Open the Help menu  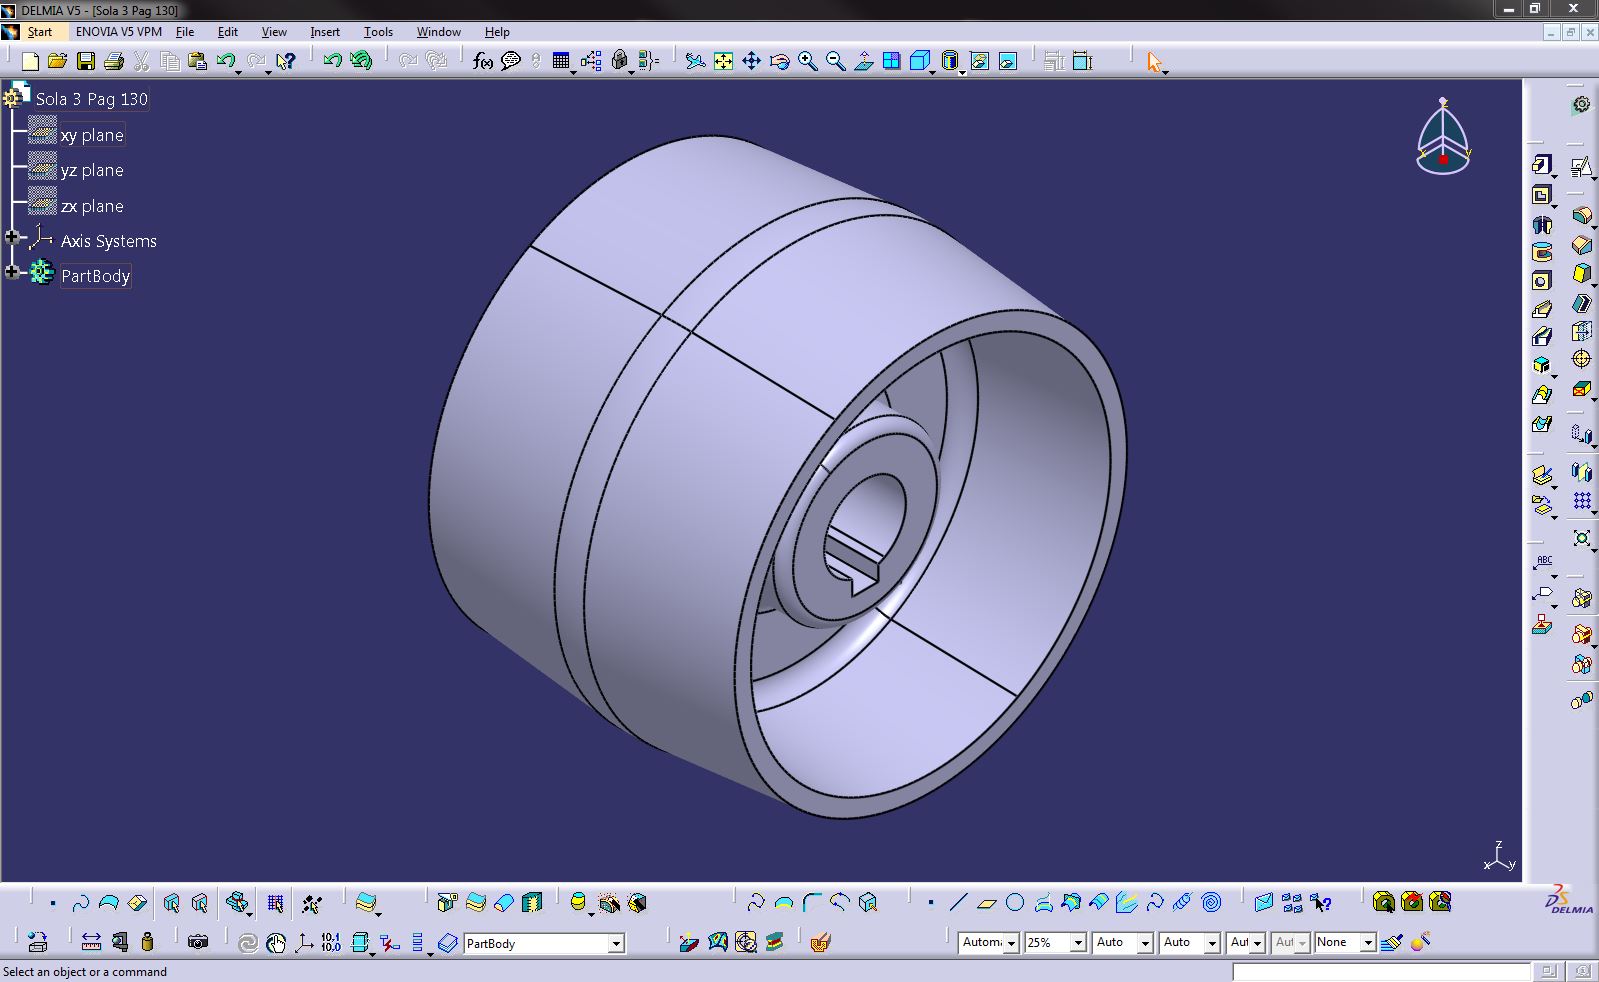[497, 32]
